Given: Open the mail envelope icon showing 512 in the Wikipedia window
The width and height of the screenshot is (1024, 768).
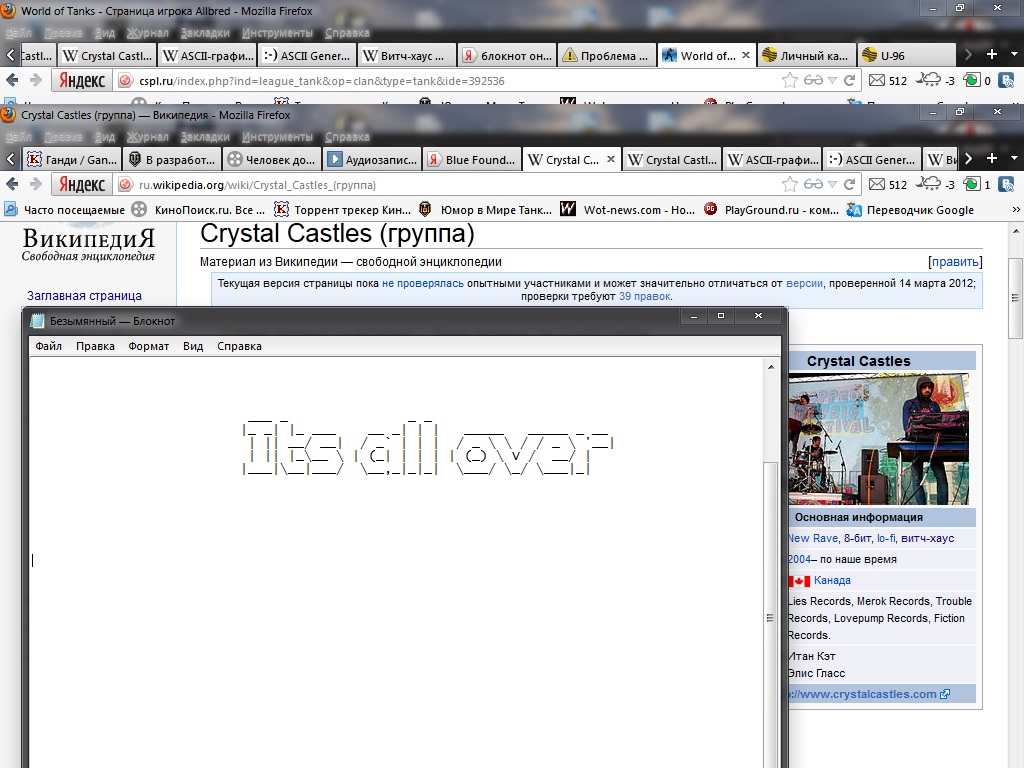Looking at the screenshot, I should click(x=877, y=185).
